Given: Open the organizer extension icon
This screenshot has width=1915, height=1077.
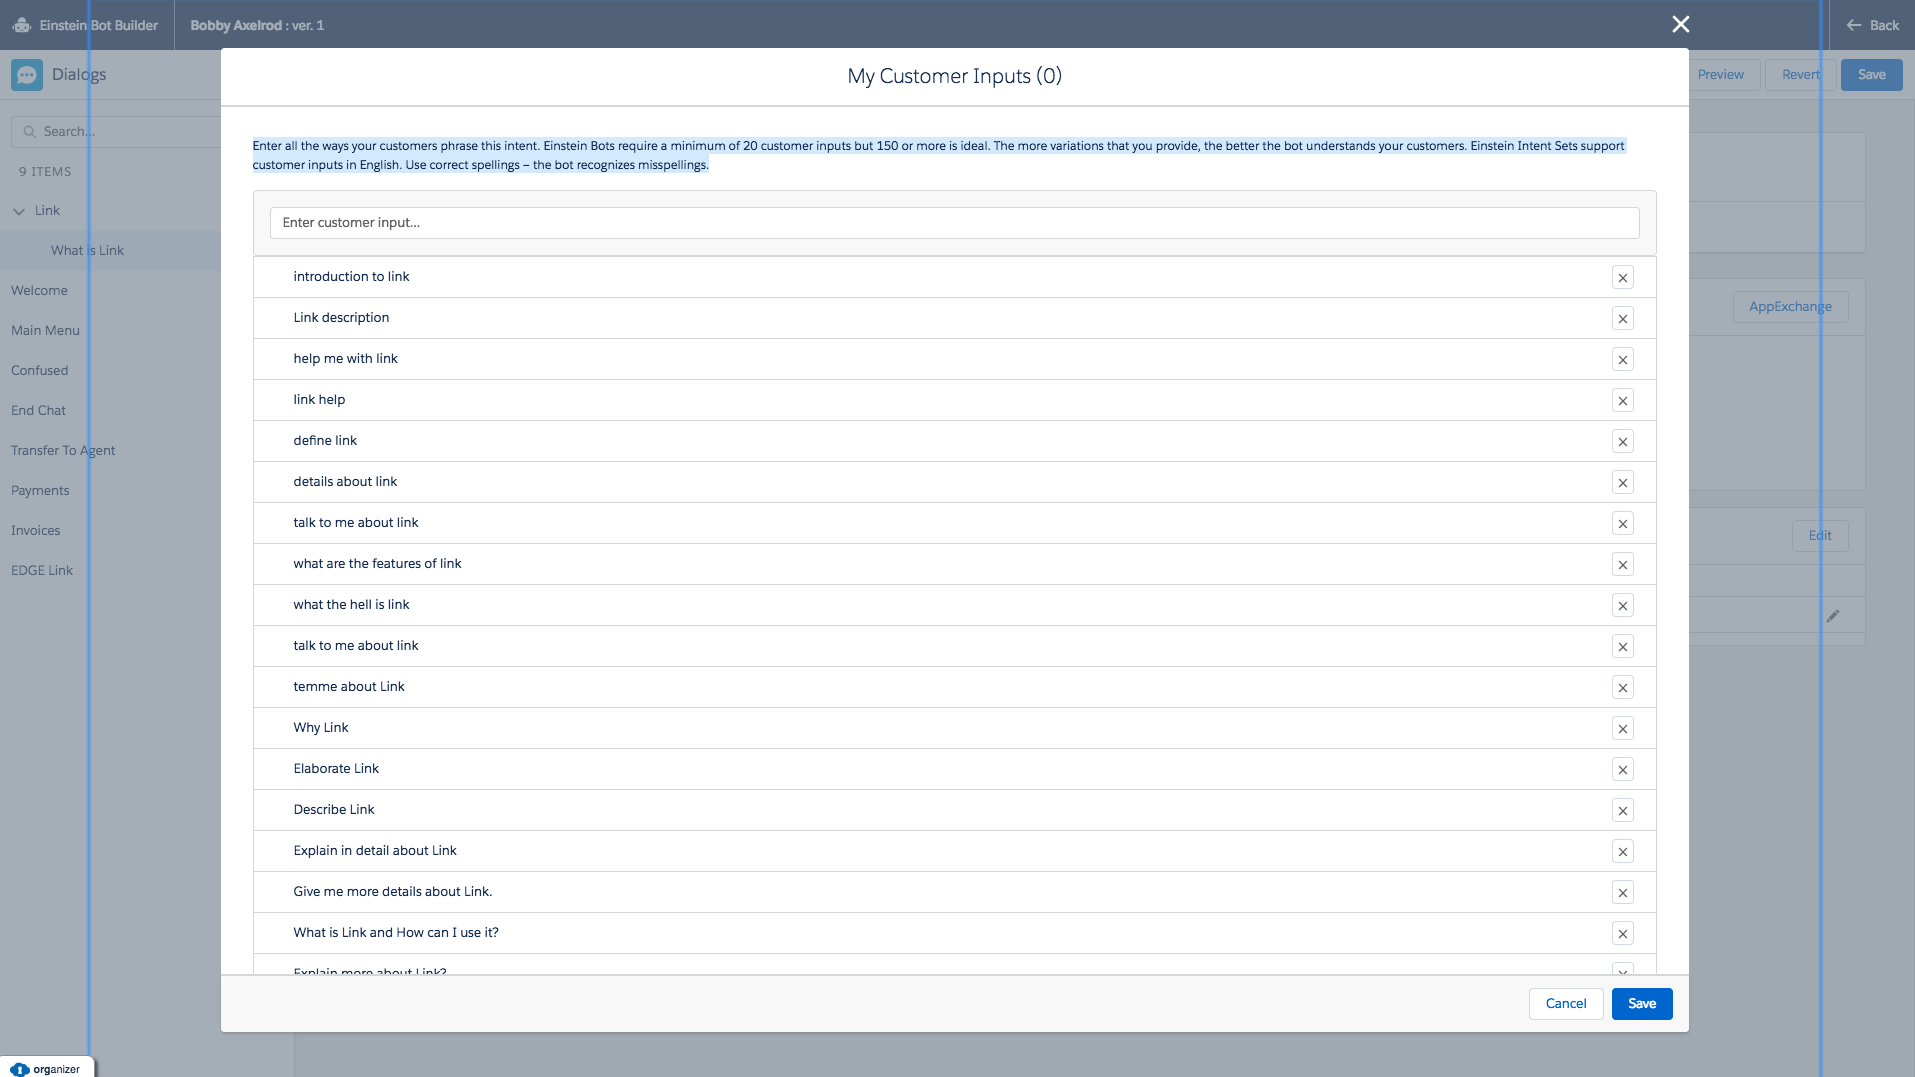Looking at the screenshot, I should pos(20,1069).
